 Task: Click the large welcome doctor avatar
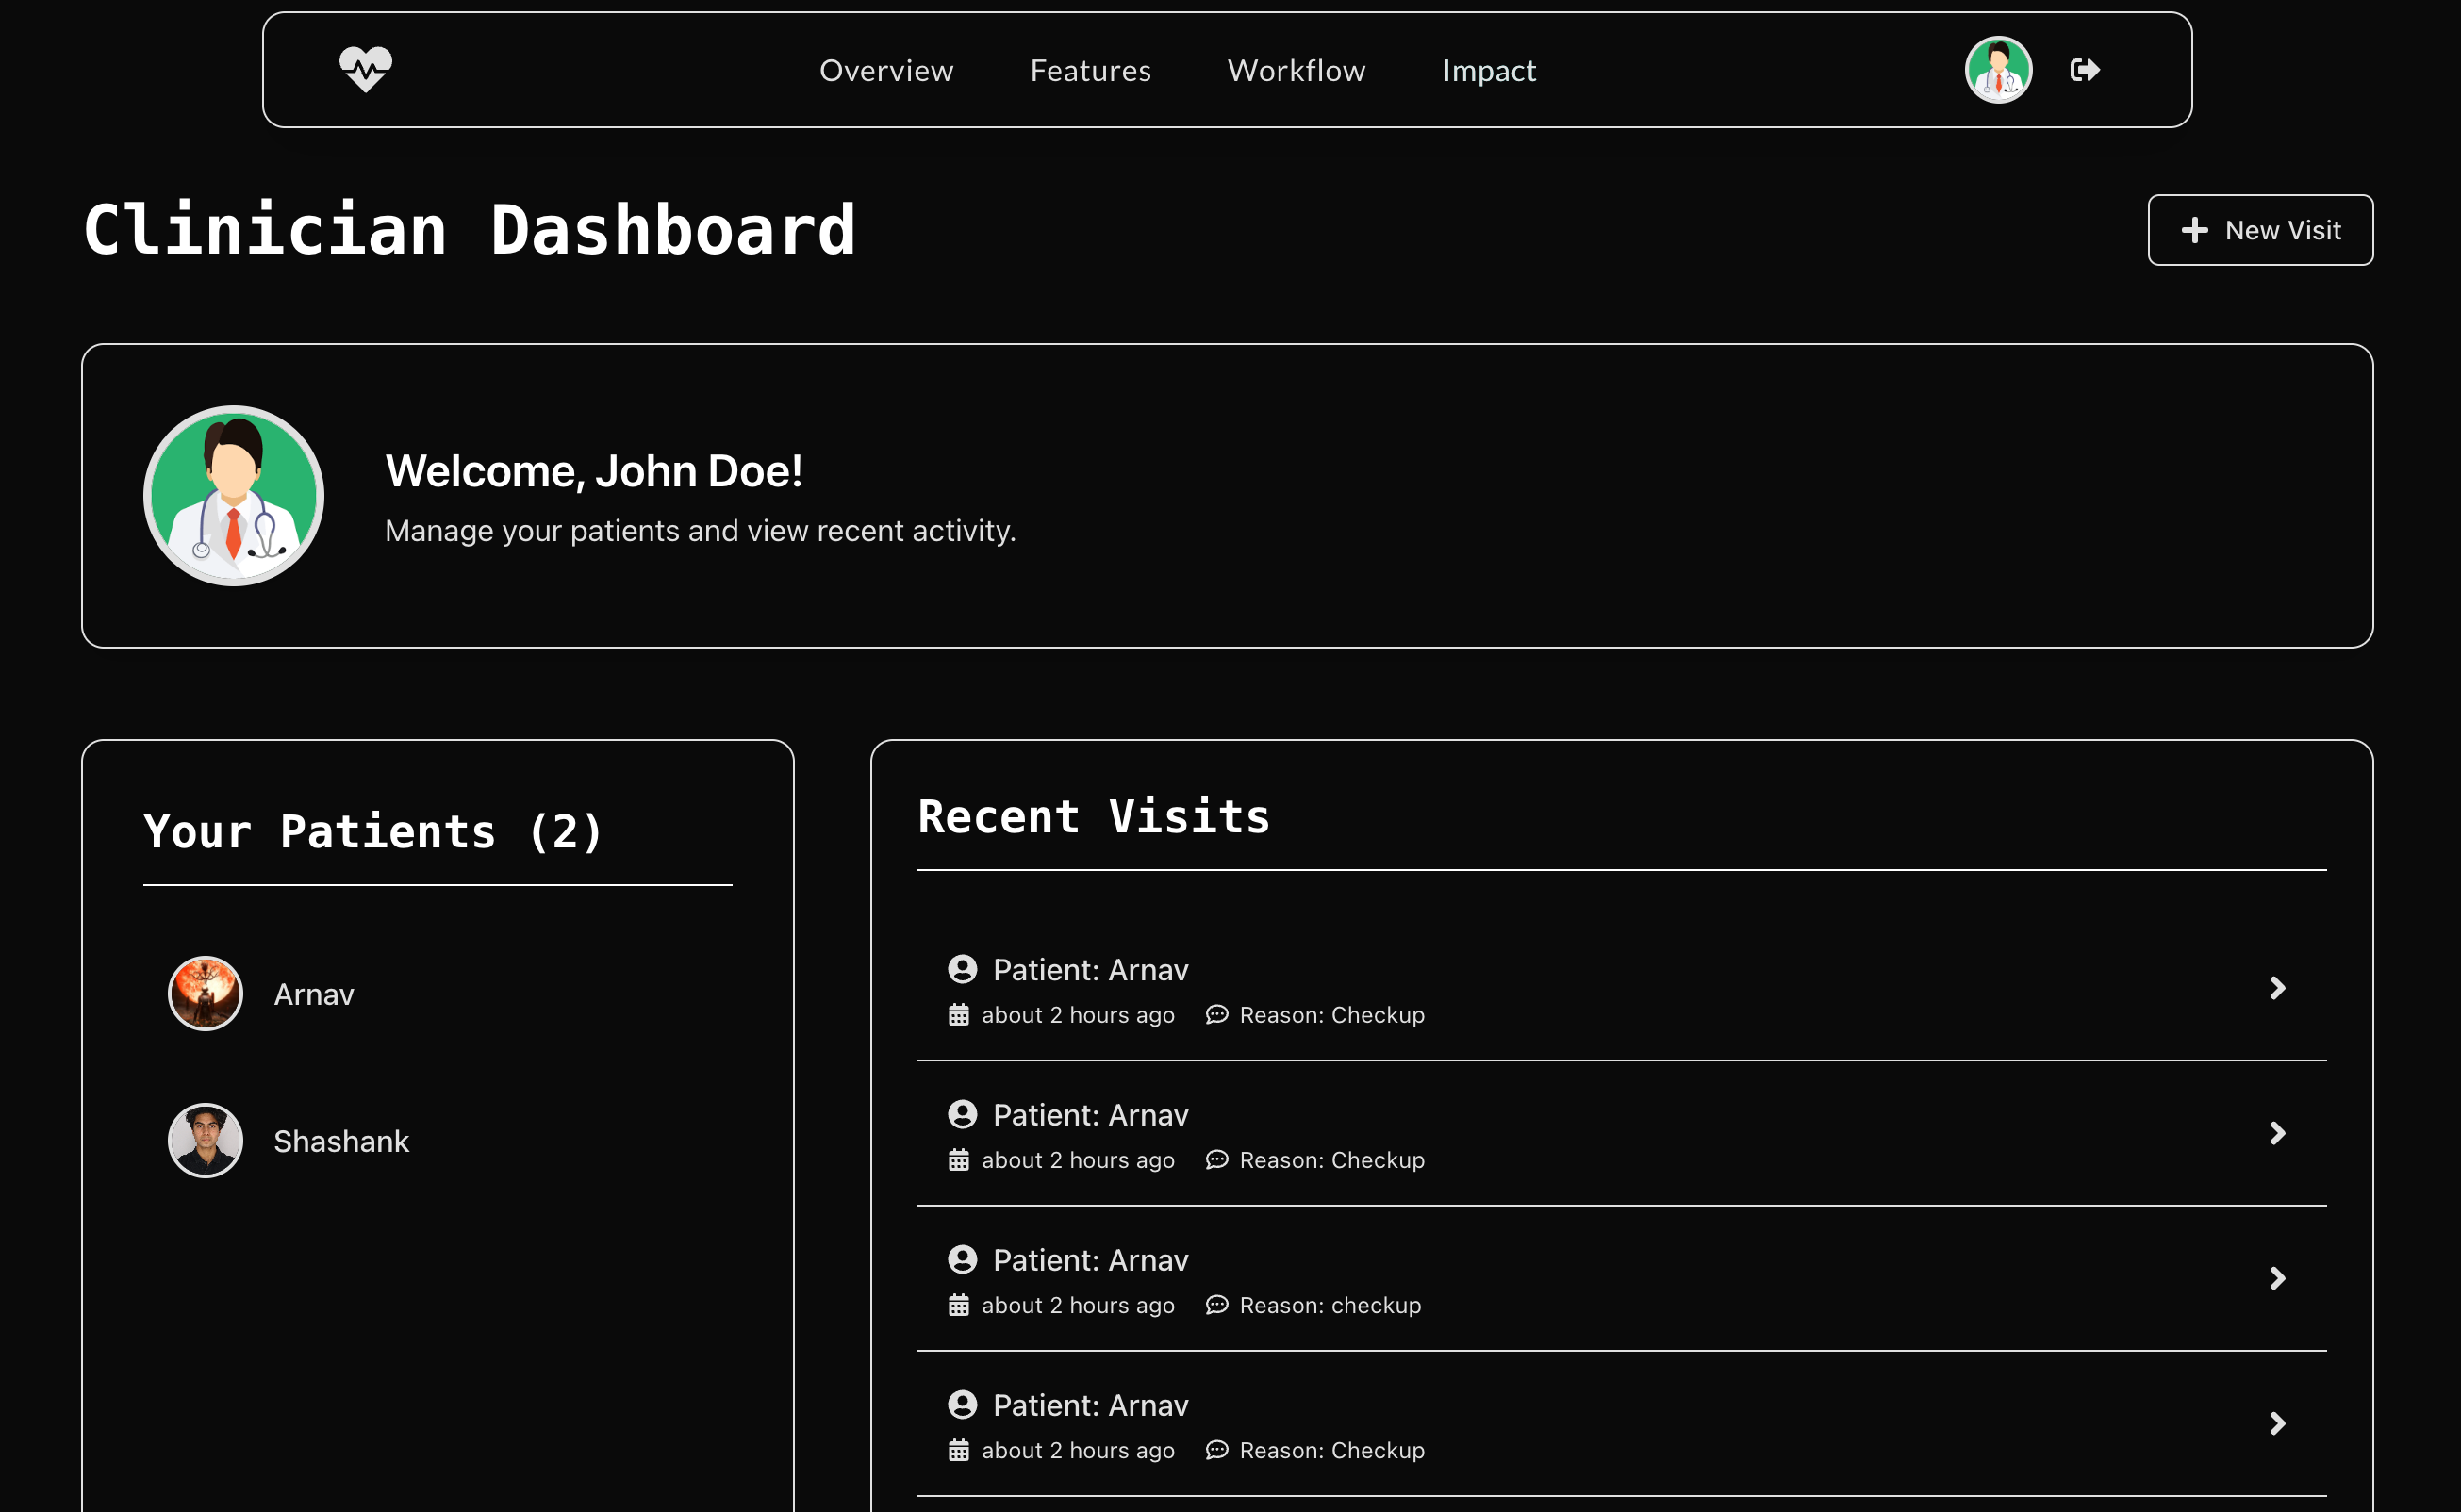233,496
